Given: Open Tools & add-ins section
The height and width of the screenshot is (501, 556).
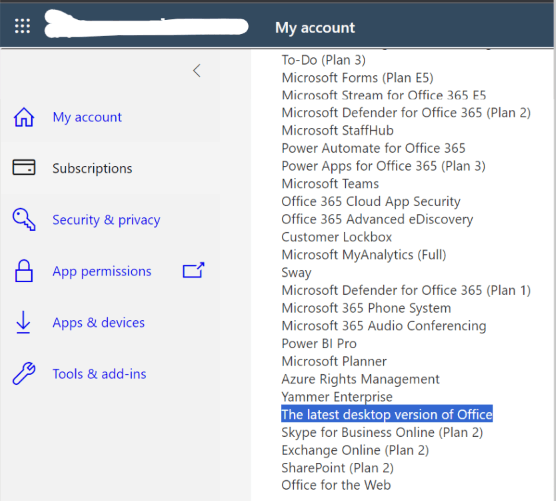Looking at the screenshot, I should pos(99,374).
